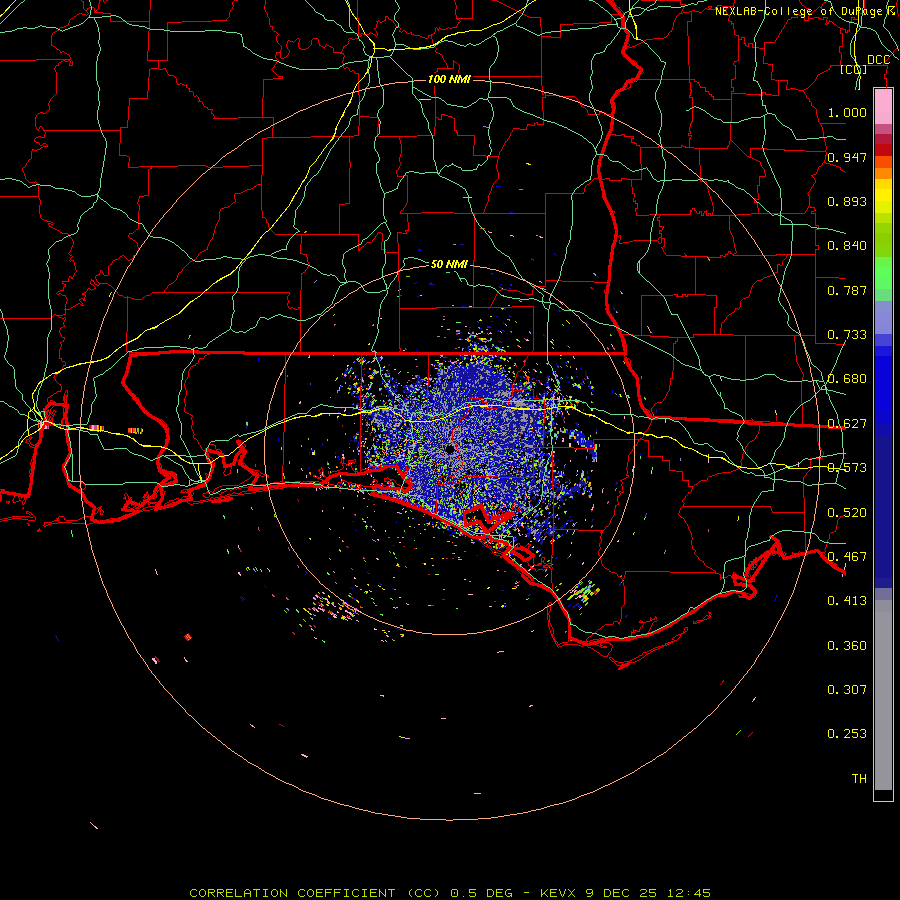Select the 0.253 legend value
900x900 pixels.
coord(847,734)
